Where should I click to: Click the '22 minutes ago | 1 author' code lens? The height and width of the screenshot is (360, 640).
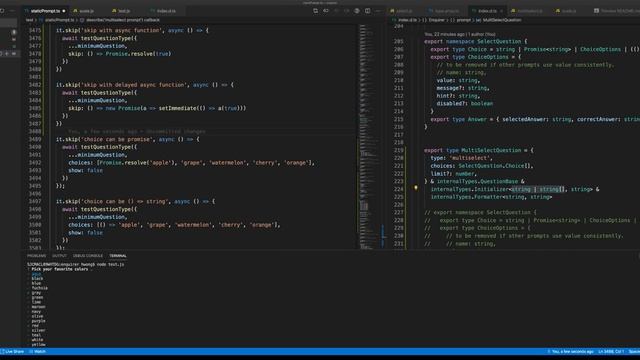coord(460,34)
